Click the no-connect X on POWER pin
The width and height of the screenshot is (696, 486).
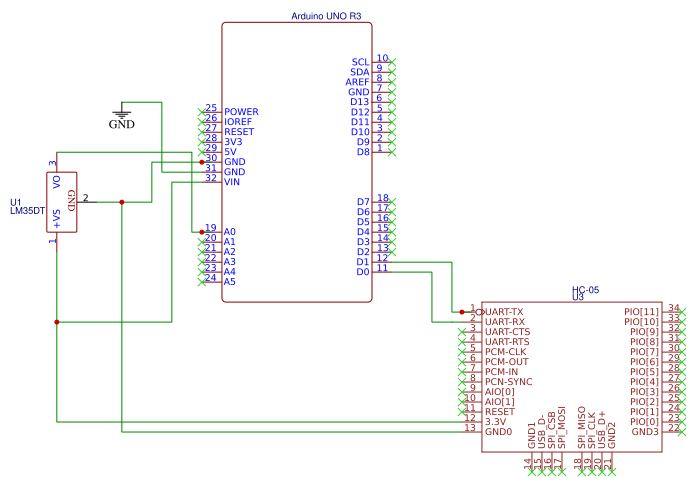202,112
